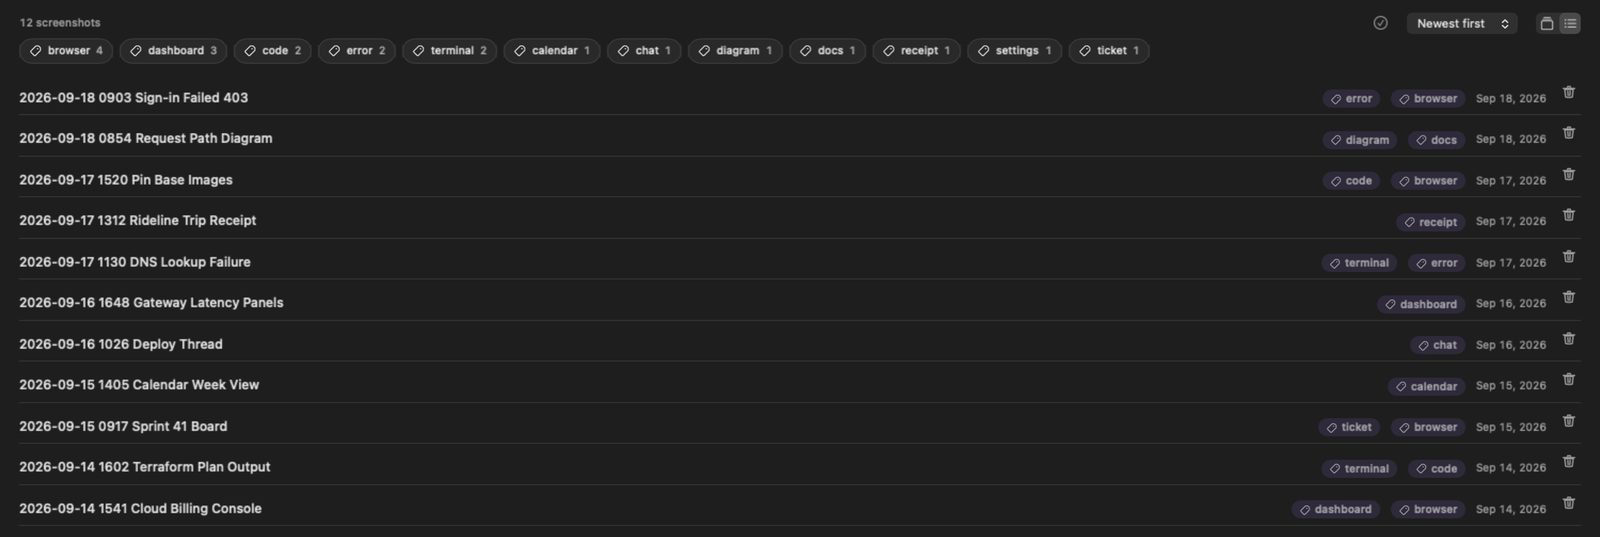Click docs tag on Request Path Diagram row
1600x537 pixels.
(1436, 140)
